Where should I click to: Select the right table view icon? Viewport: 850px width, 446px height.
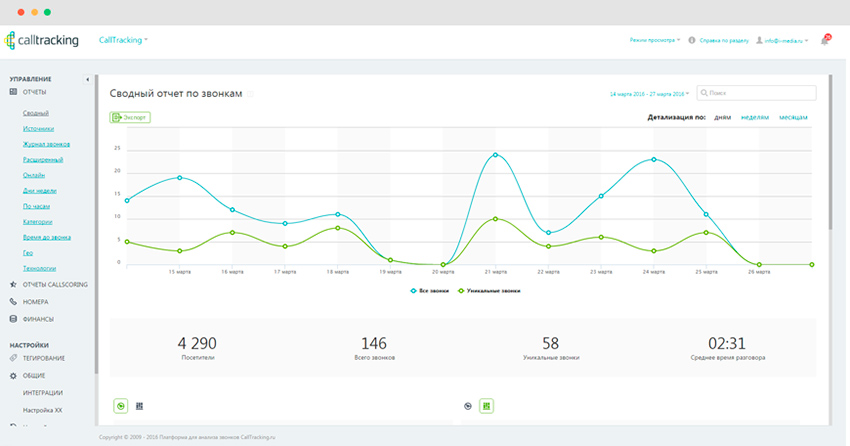click(x=486, y=406)
